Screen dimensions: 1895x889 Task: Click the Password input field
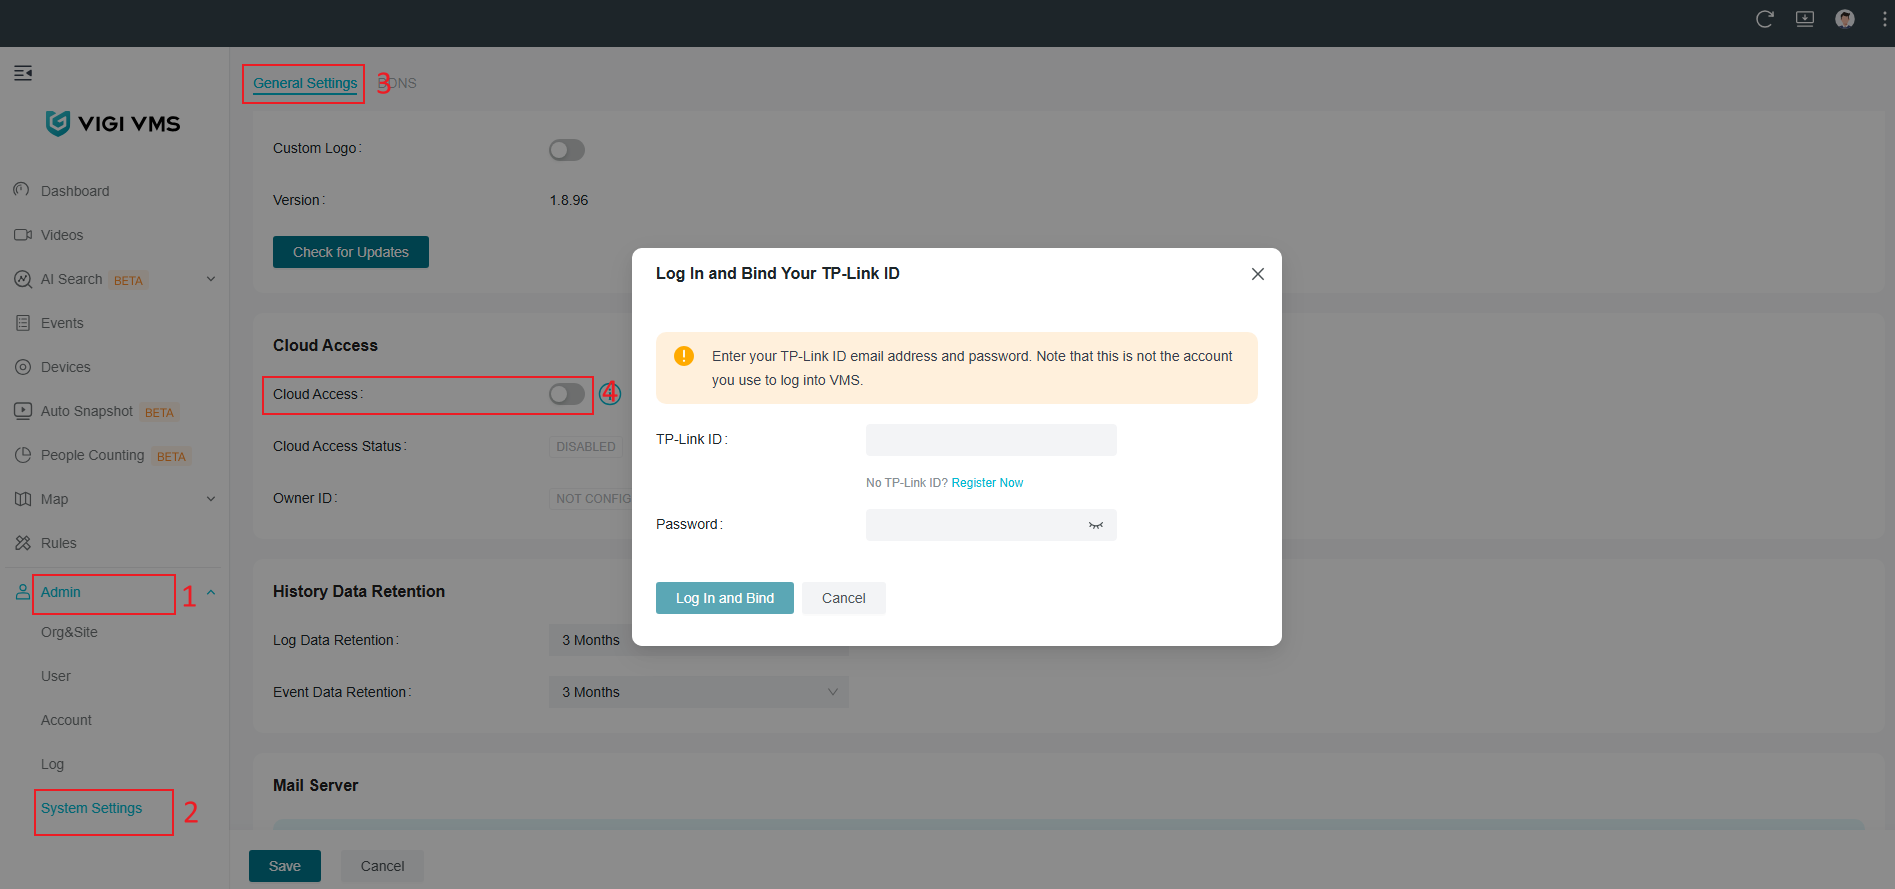[x=991, y=525]
